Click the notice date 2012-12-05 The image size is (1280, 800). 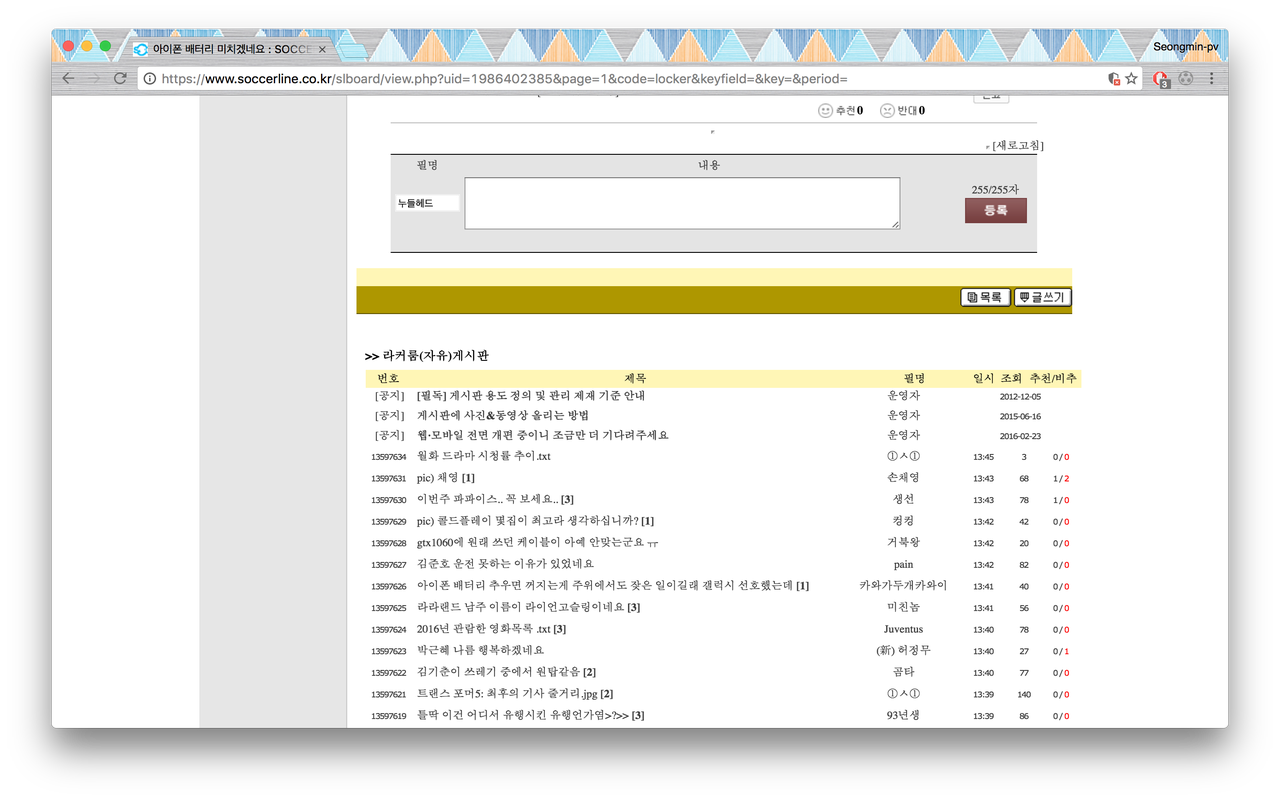1020,397
